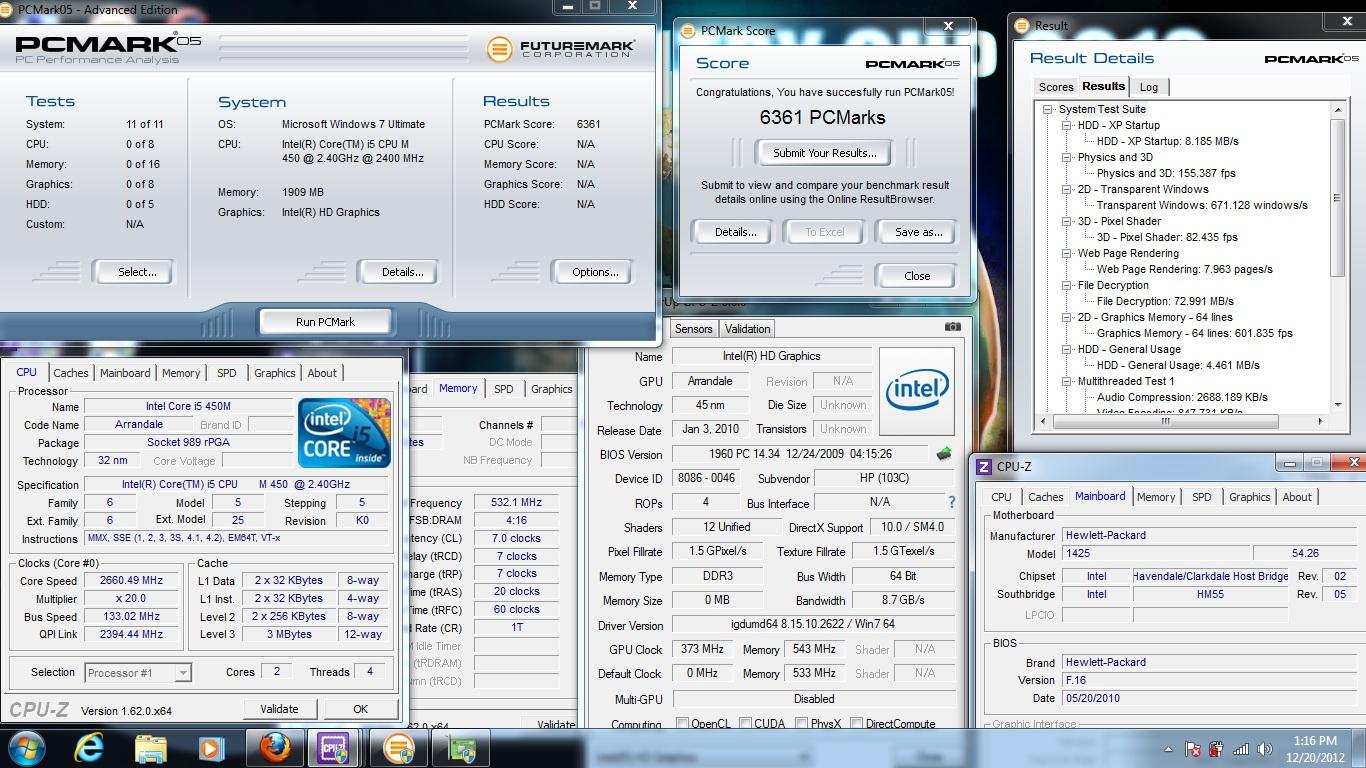The height and width of the screenshot is (768, 1366).
Task: Open Validation tab in GPU-Z
Action: click(x=748, y=328)
